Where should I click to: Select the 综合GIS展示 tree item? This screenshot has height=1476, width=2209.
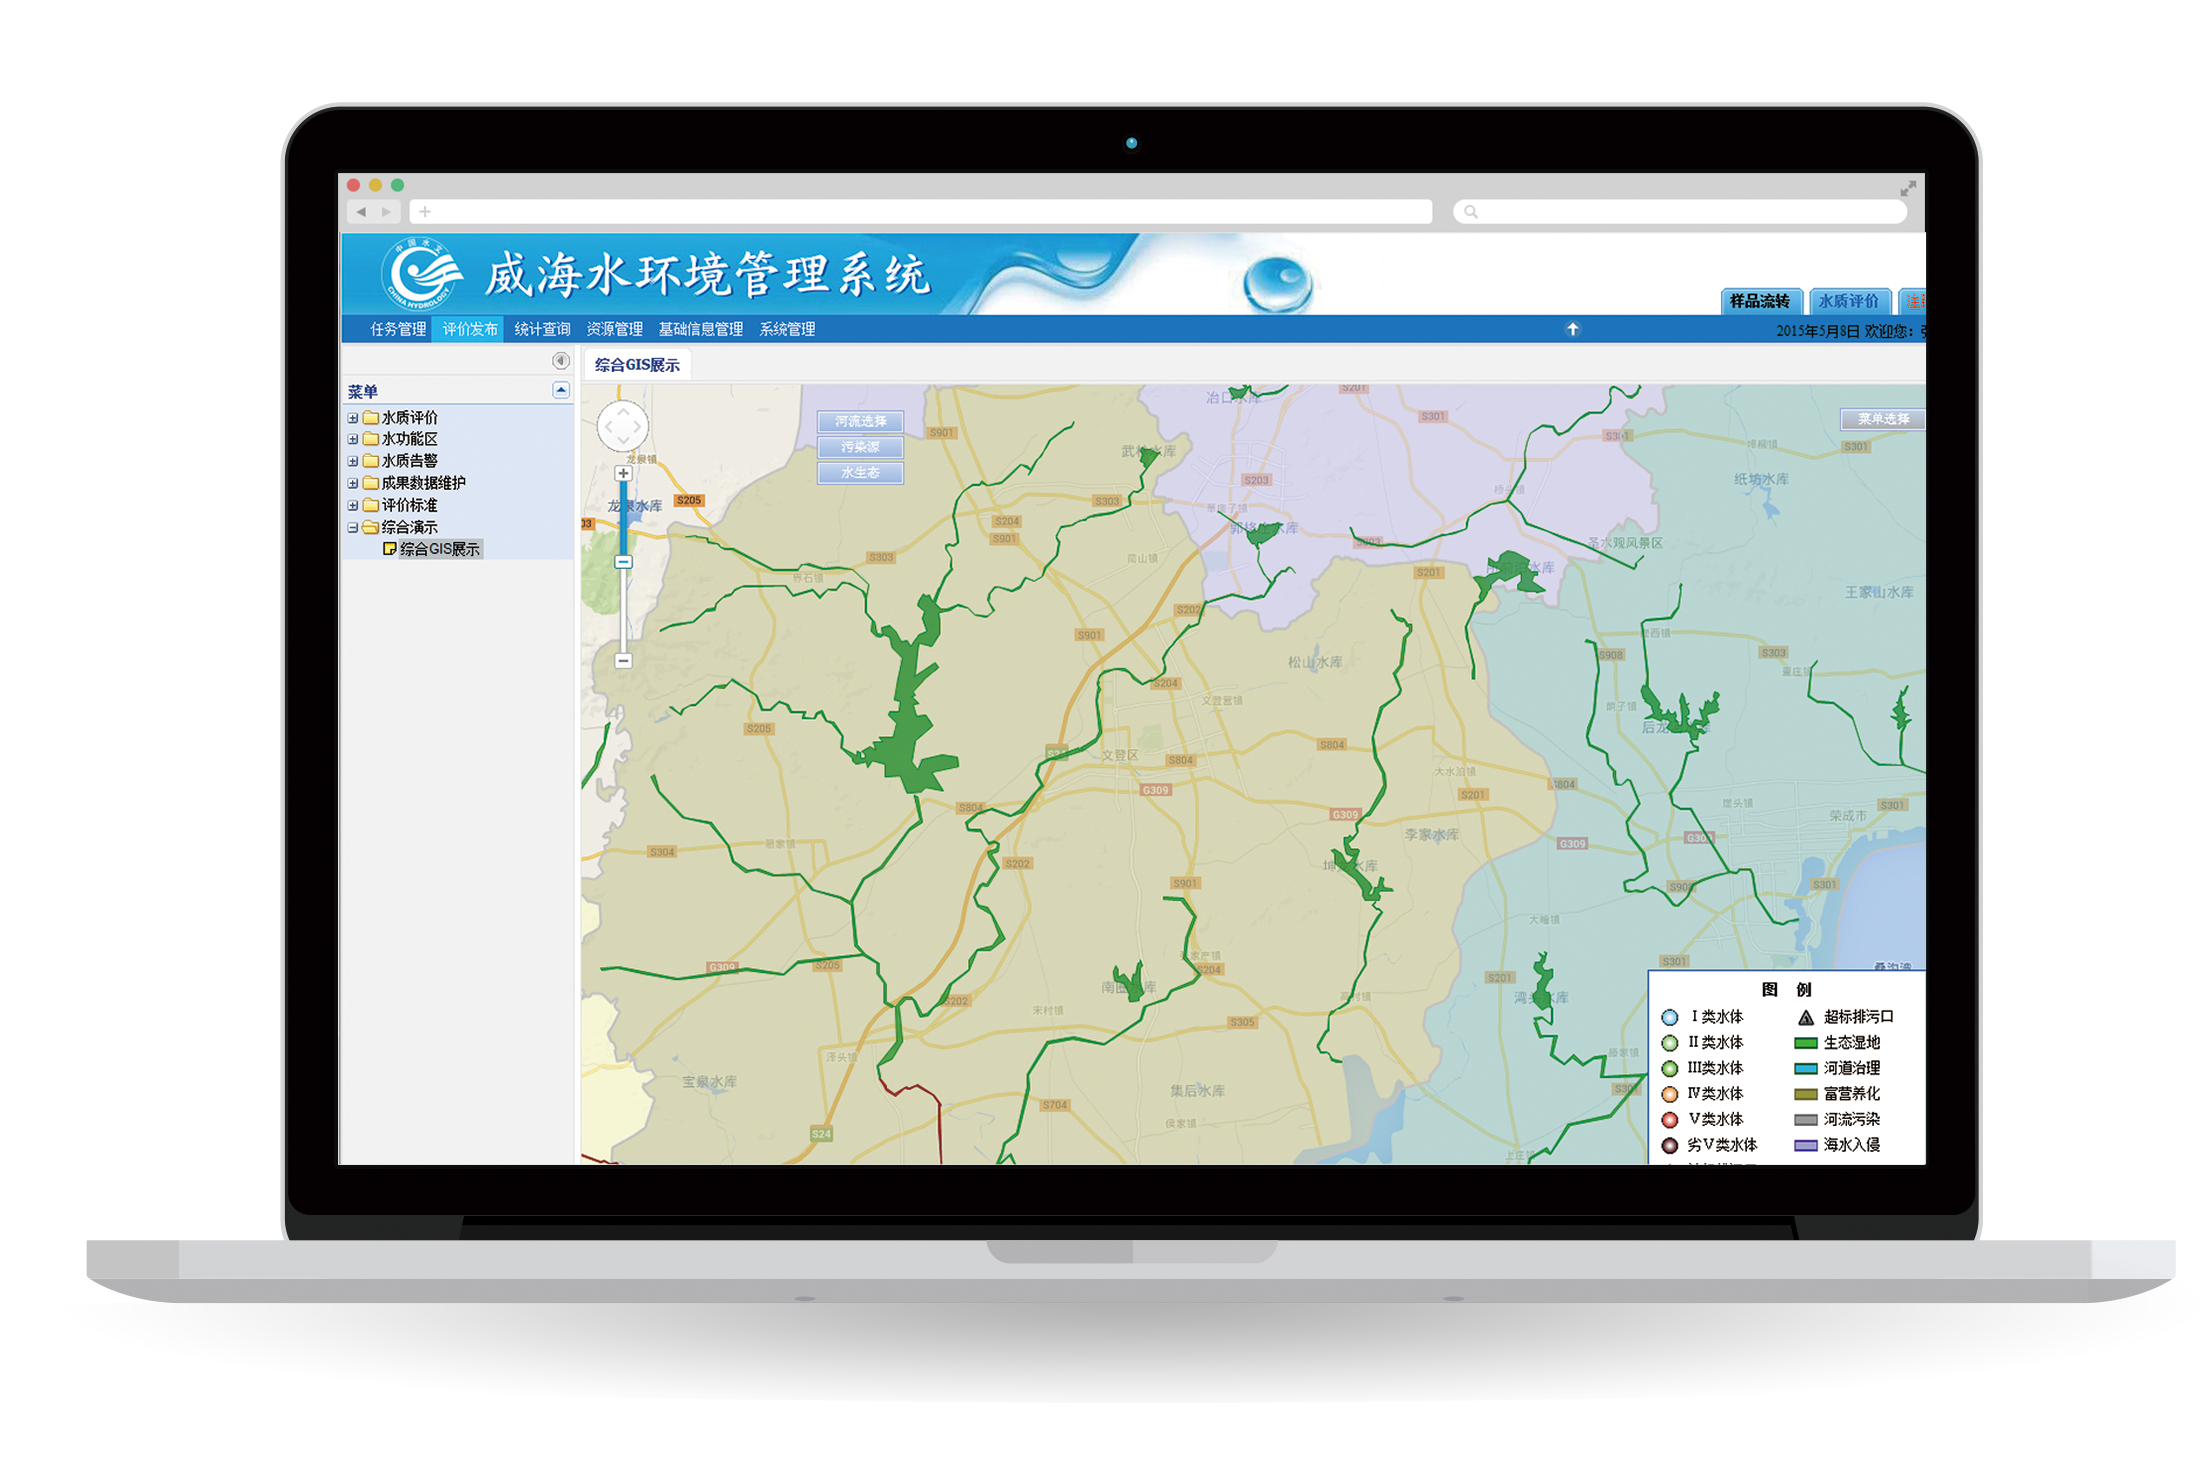point(439,549)
